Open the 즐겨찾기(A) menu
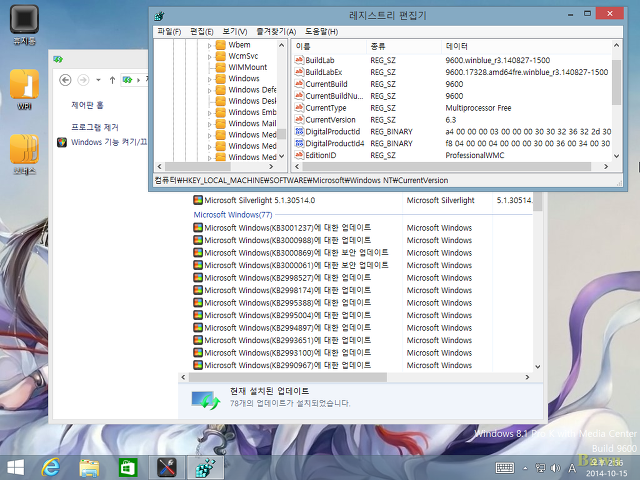The height and width of the screenshot is (480, 640). point(276,31)
